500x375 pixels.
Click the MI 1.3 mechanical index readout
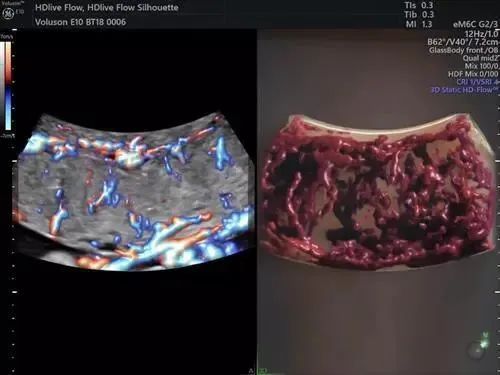tap(419, 24)
